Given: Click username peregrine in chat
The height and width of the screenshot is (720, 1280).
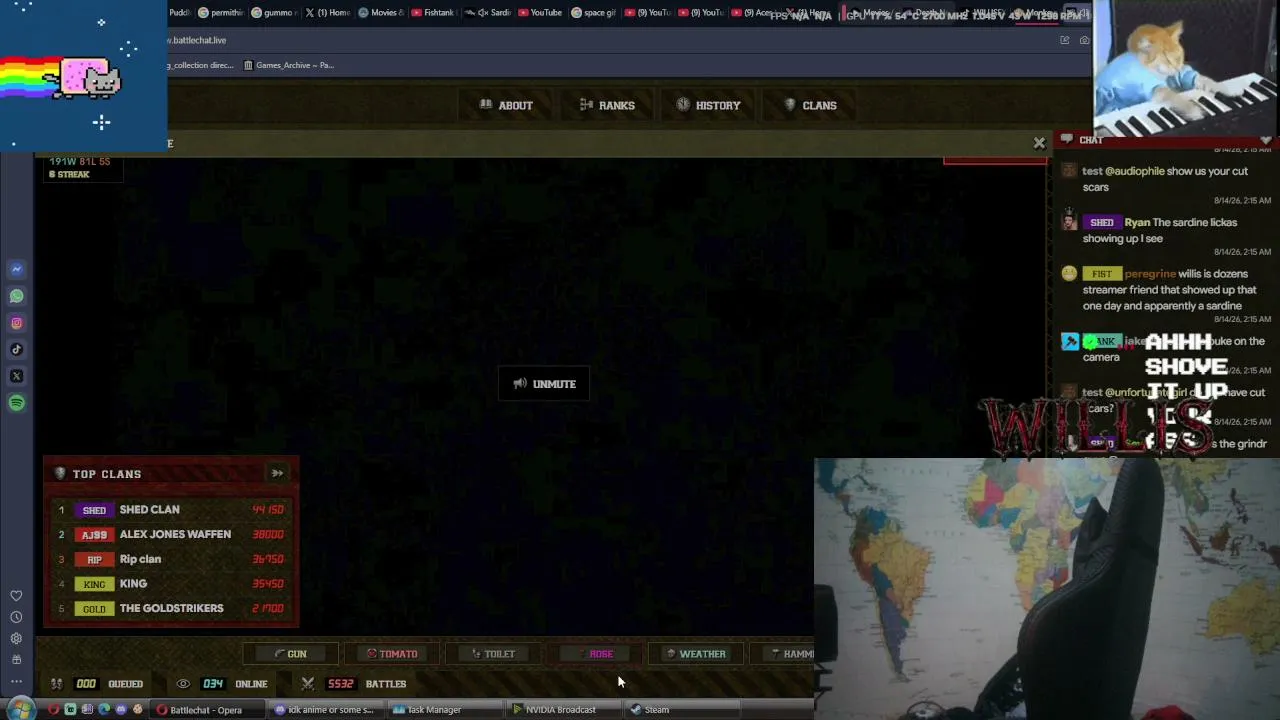Looking at the screenshot, I should coord(1150,274).
